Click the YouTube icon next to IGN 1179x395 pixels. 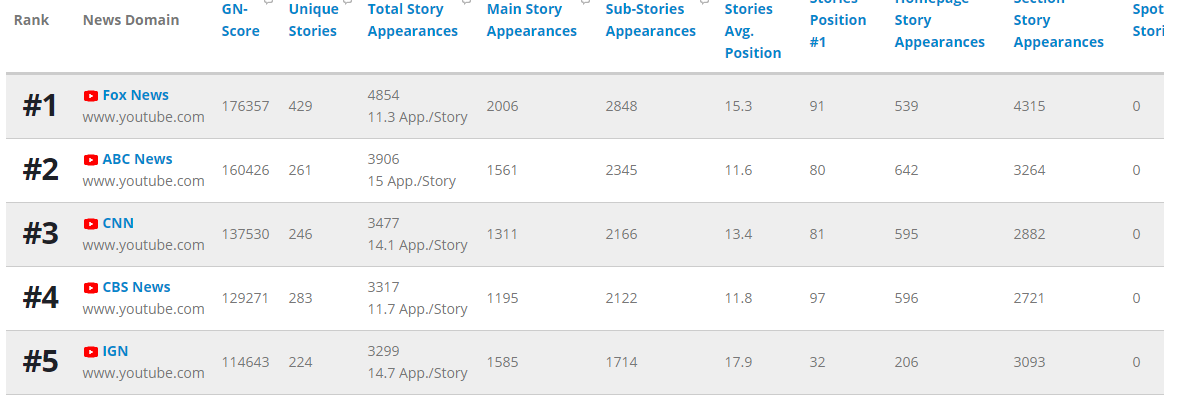91,351
